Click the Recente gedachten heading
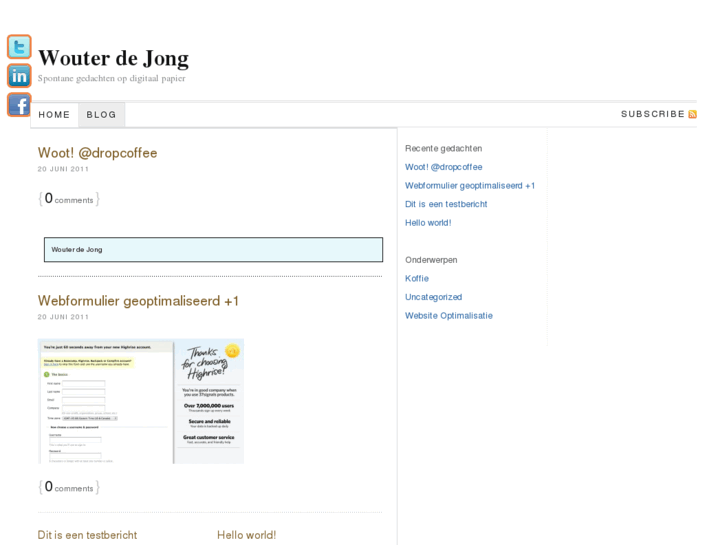This screenshot has height=545, width=727. (444, 148)
